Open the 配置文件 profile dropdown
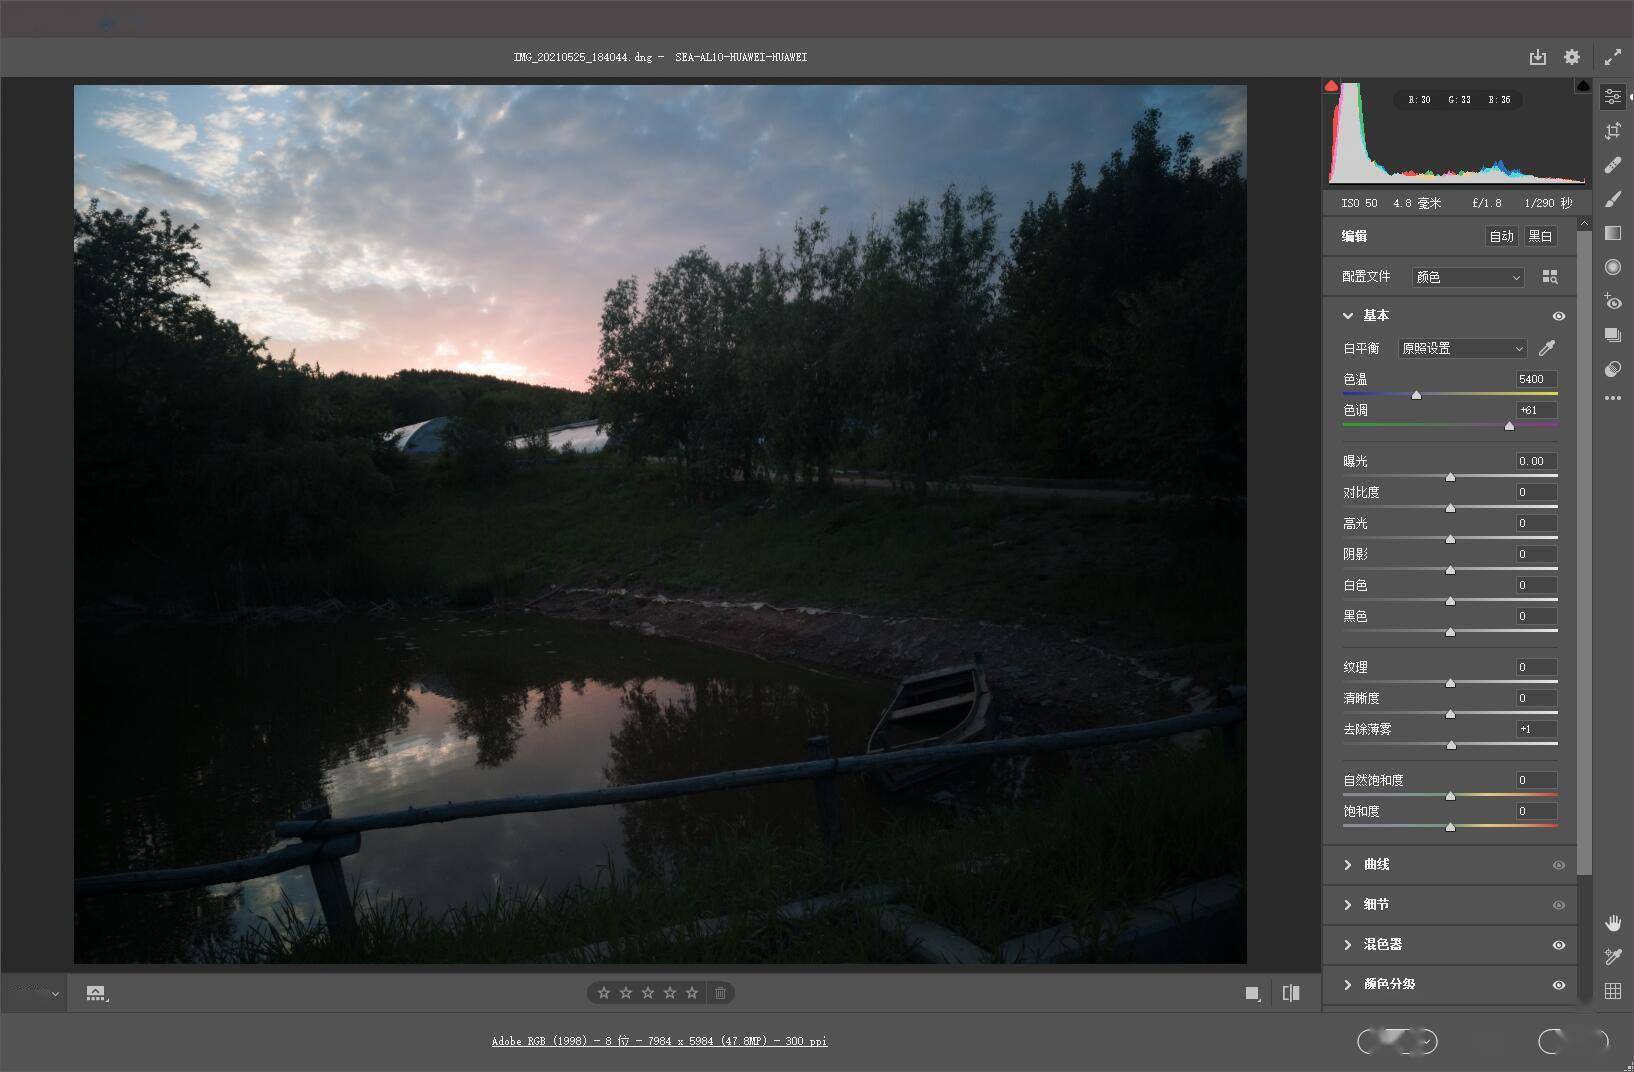This screenshot has width=1634, height=1072. (1467, 277)
